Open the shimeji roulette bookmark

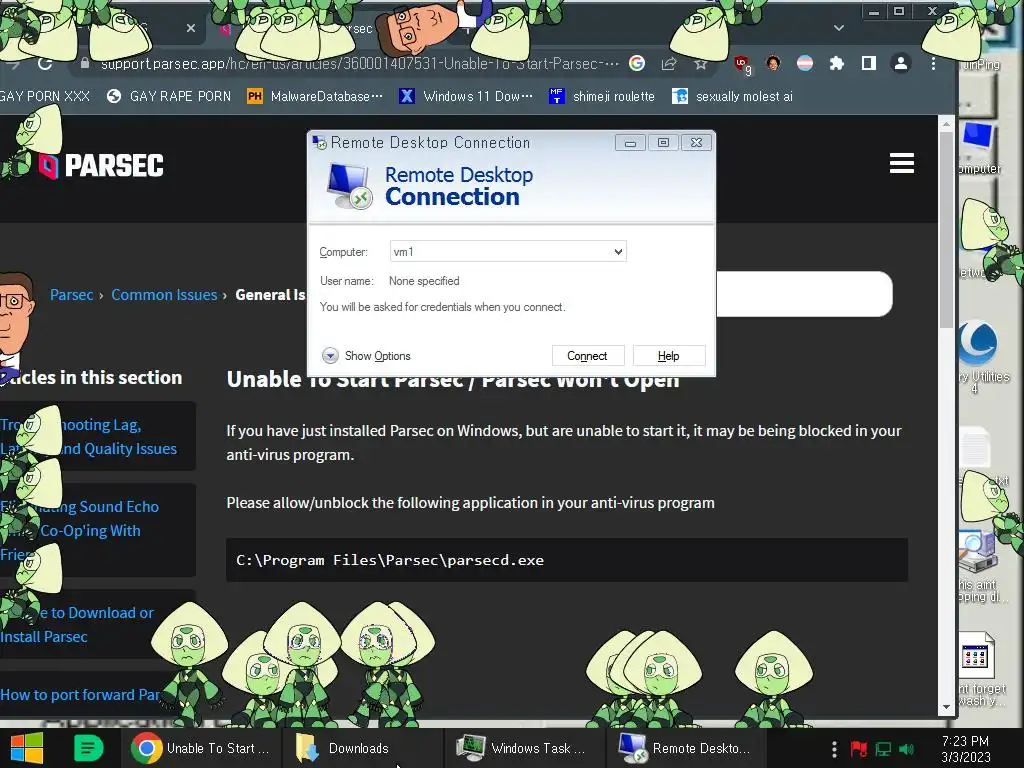601,97
